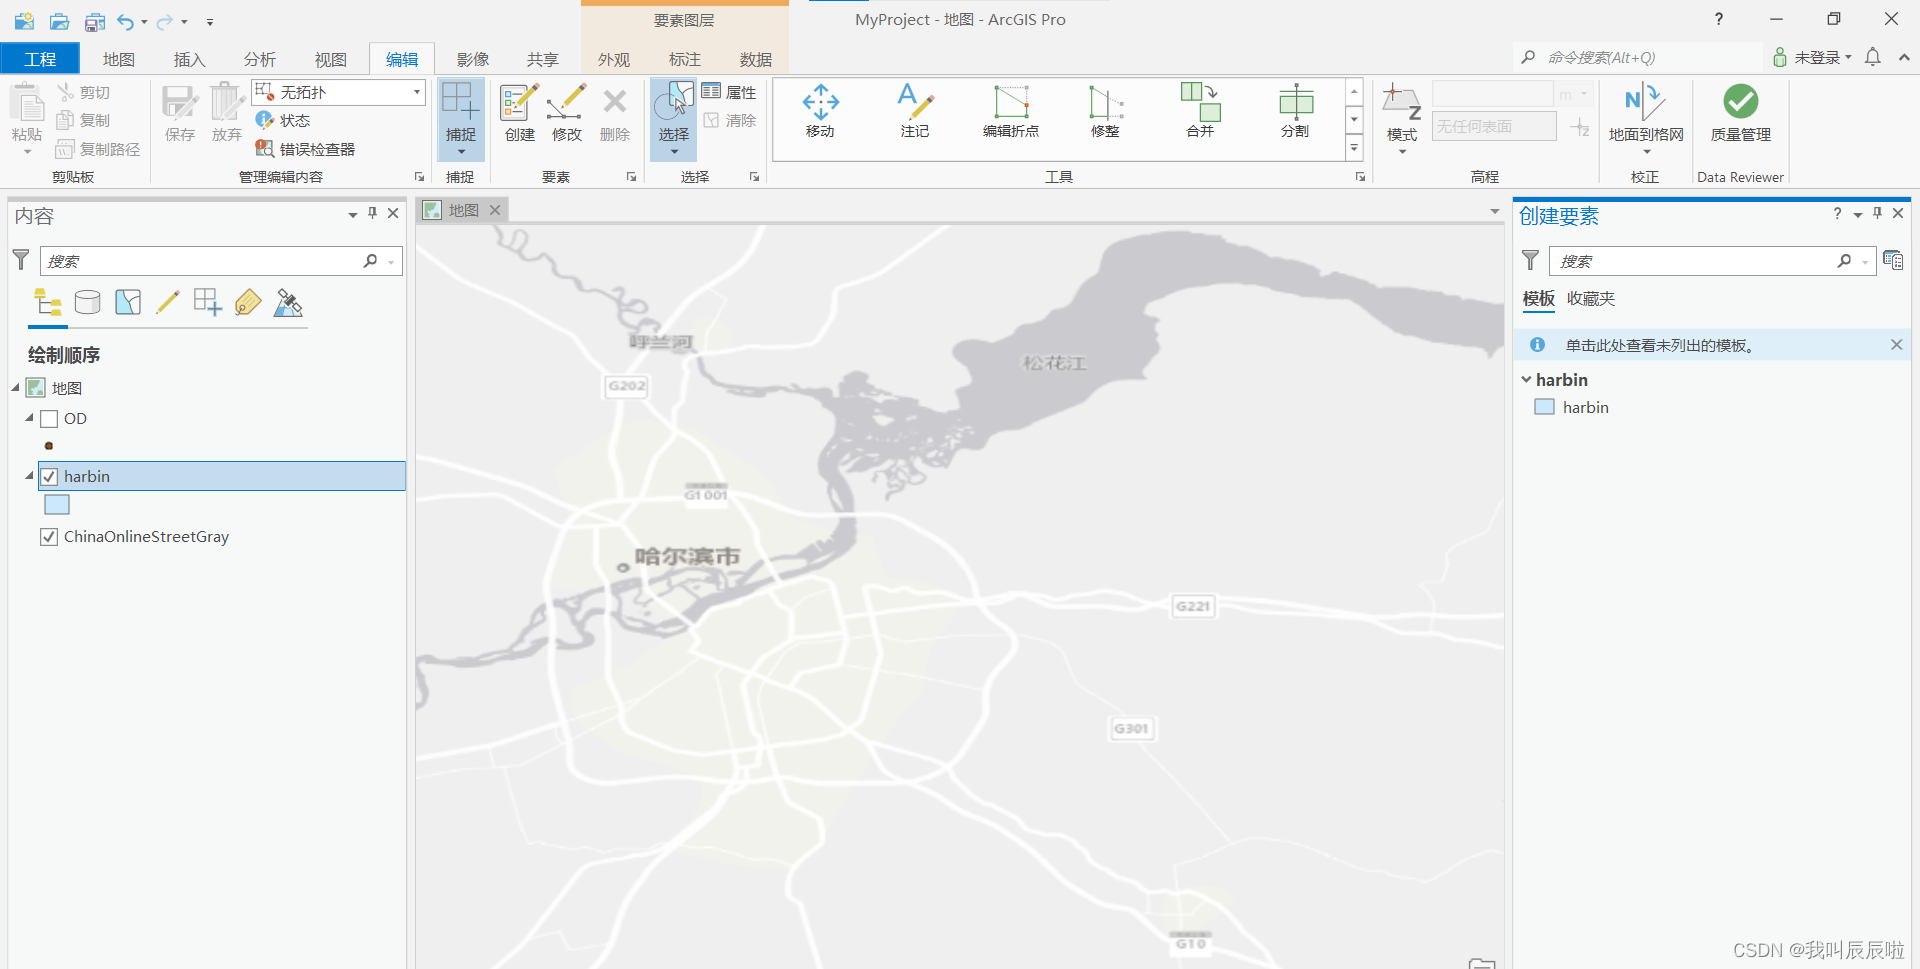Select the Reshape (修整) tool
Screen dimensions: 1920x969
pyautogui.click(x=1105, y=111)
